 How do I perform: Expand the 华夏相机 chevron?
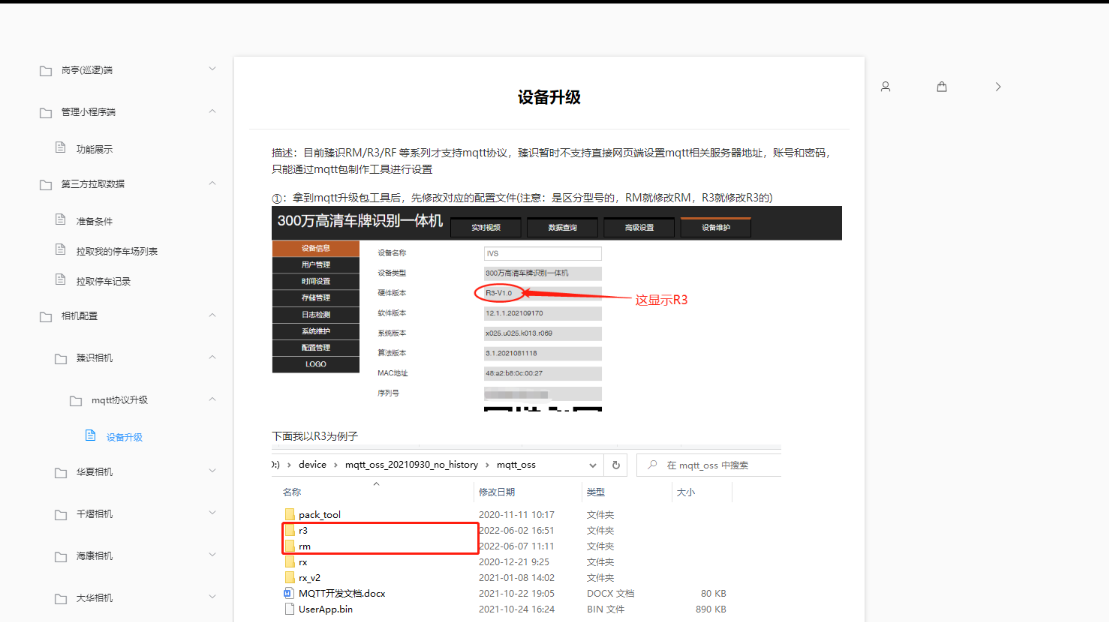[212, 471]
